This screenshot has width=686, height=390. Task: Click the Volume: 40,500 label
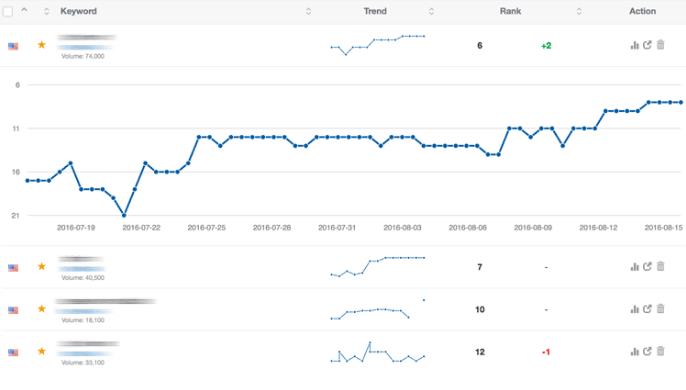(x=83, y=278)
